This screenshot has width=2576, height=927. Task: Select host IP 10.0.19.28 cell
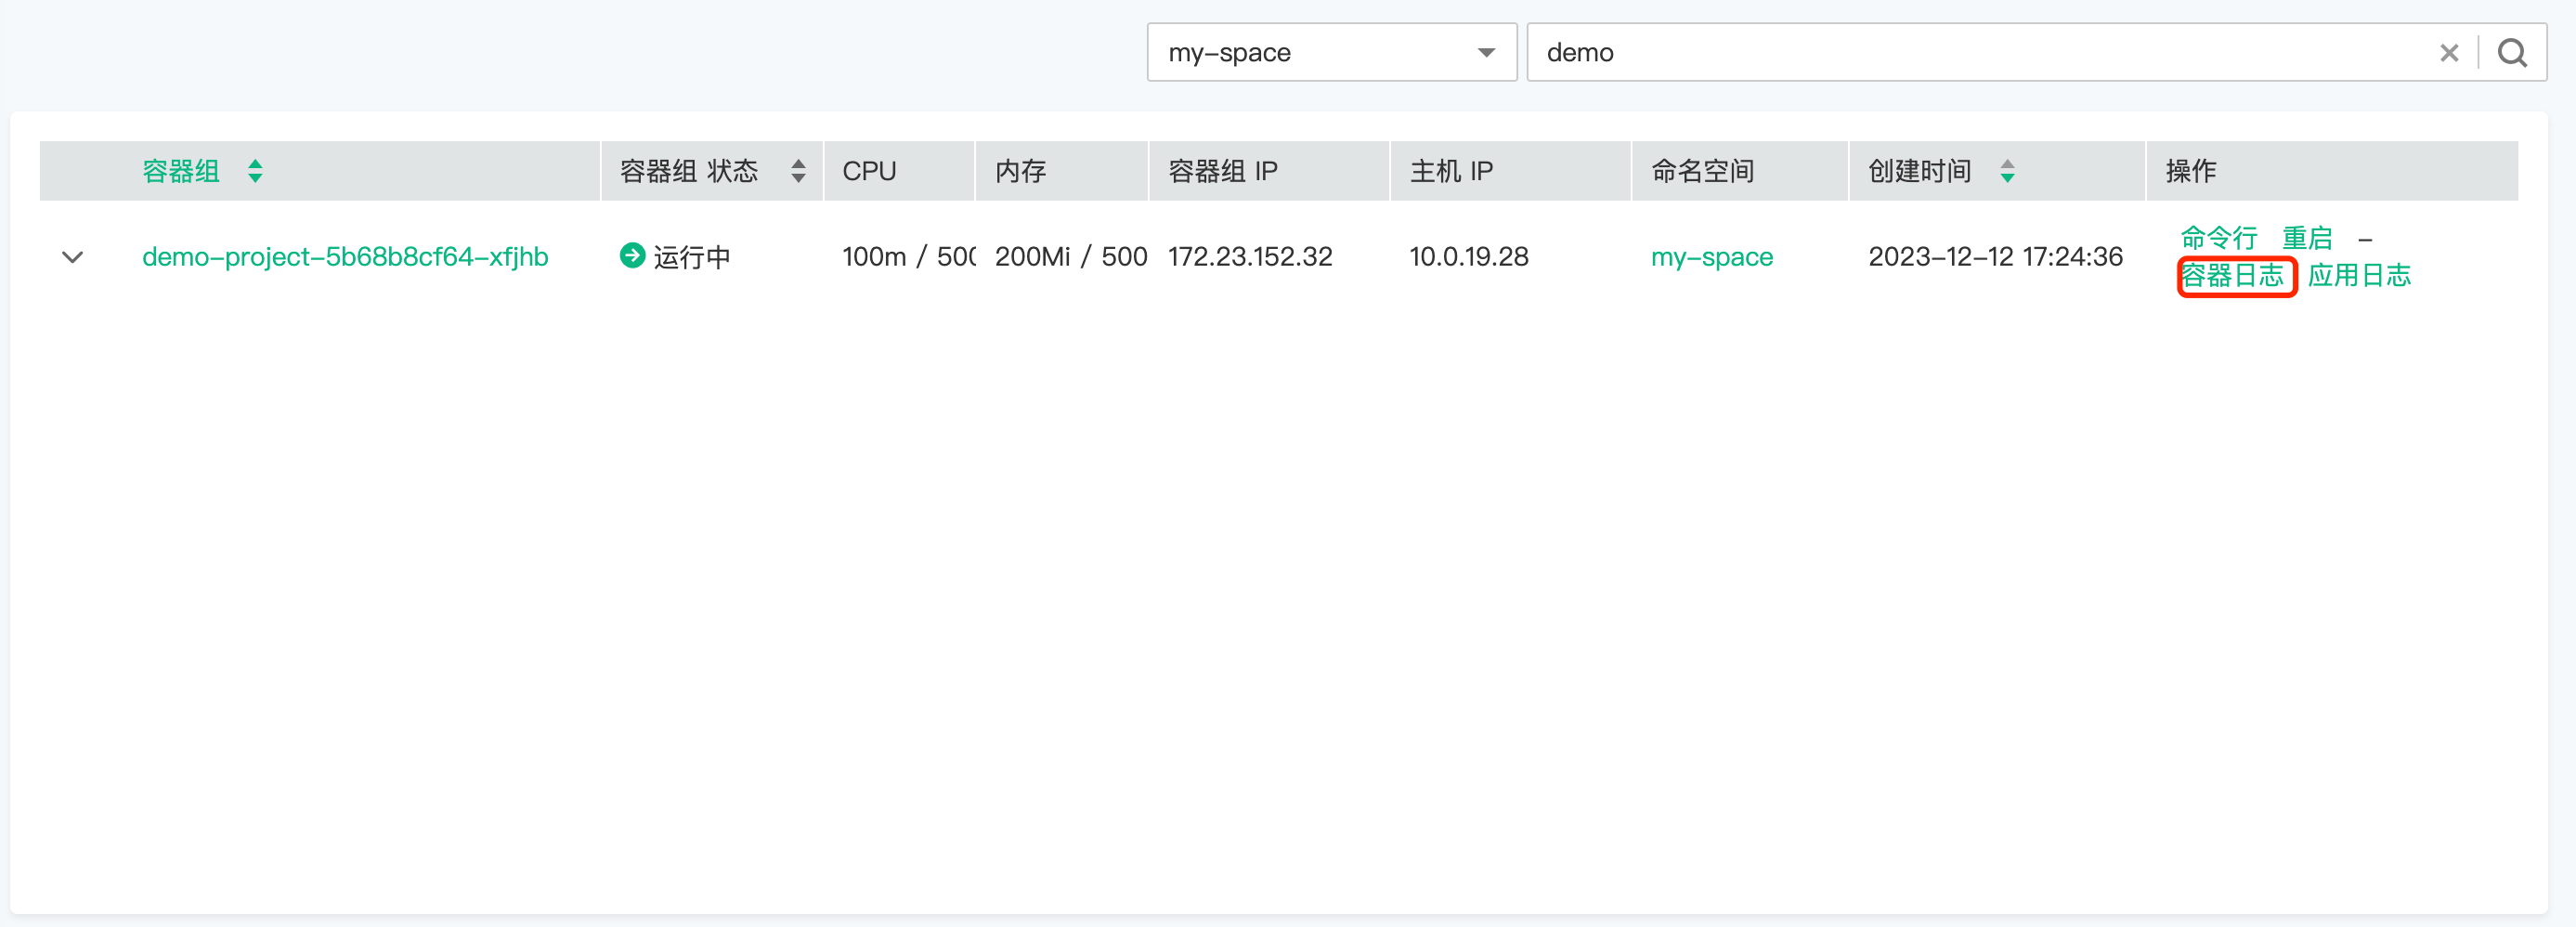(1468, 257)
